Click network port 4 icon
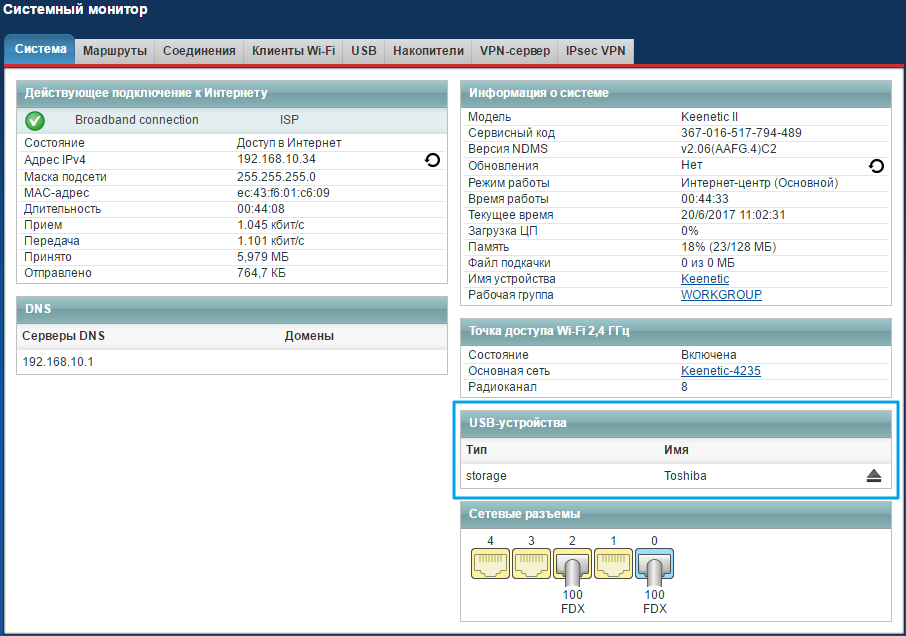Image resolution: width=906 pixels, height=636 pixels. 490,567
